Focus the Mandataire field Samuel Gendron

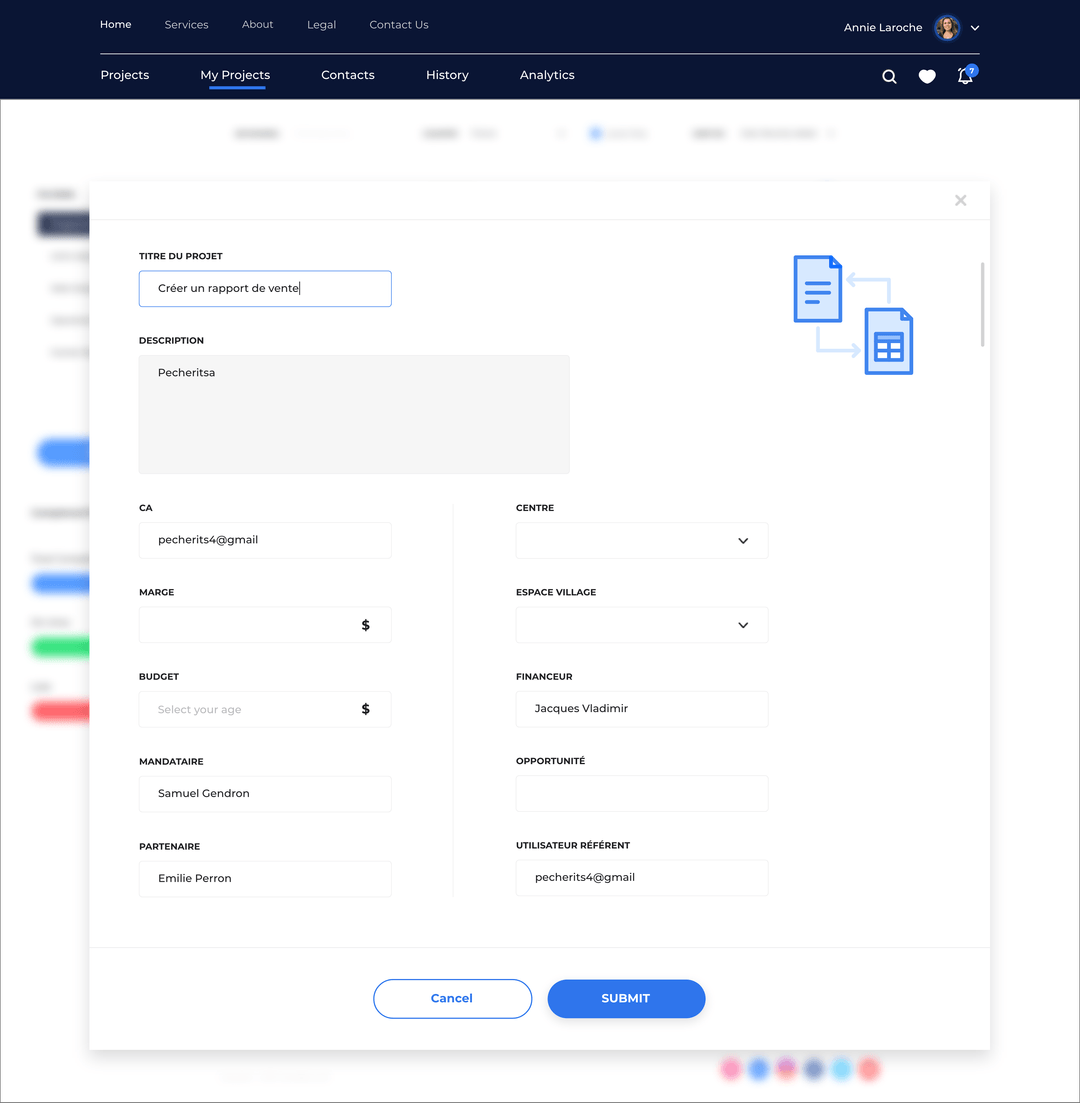(x=265, y=793)
